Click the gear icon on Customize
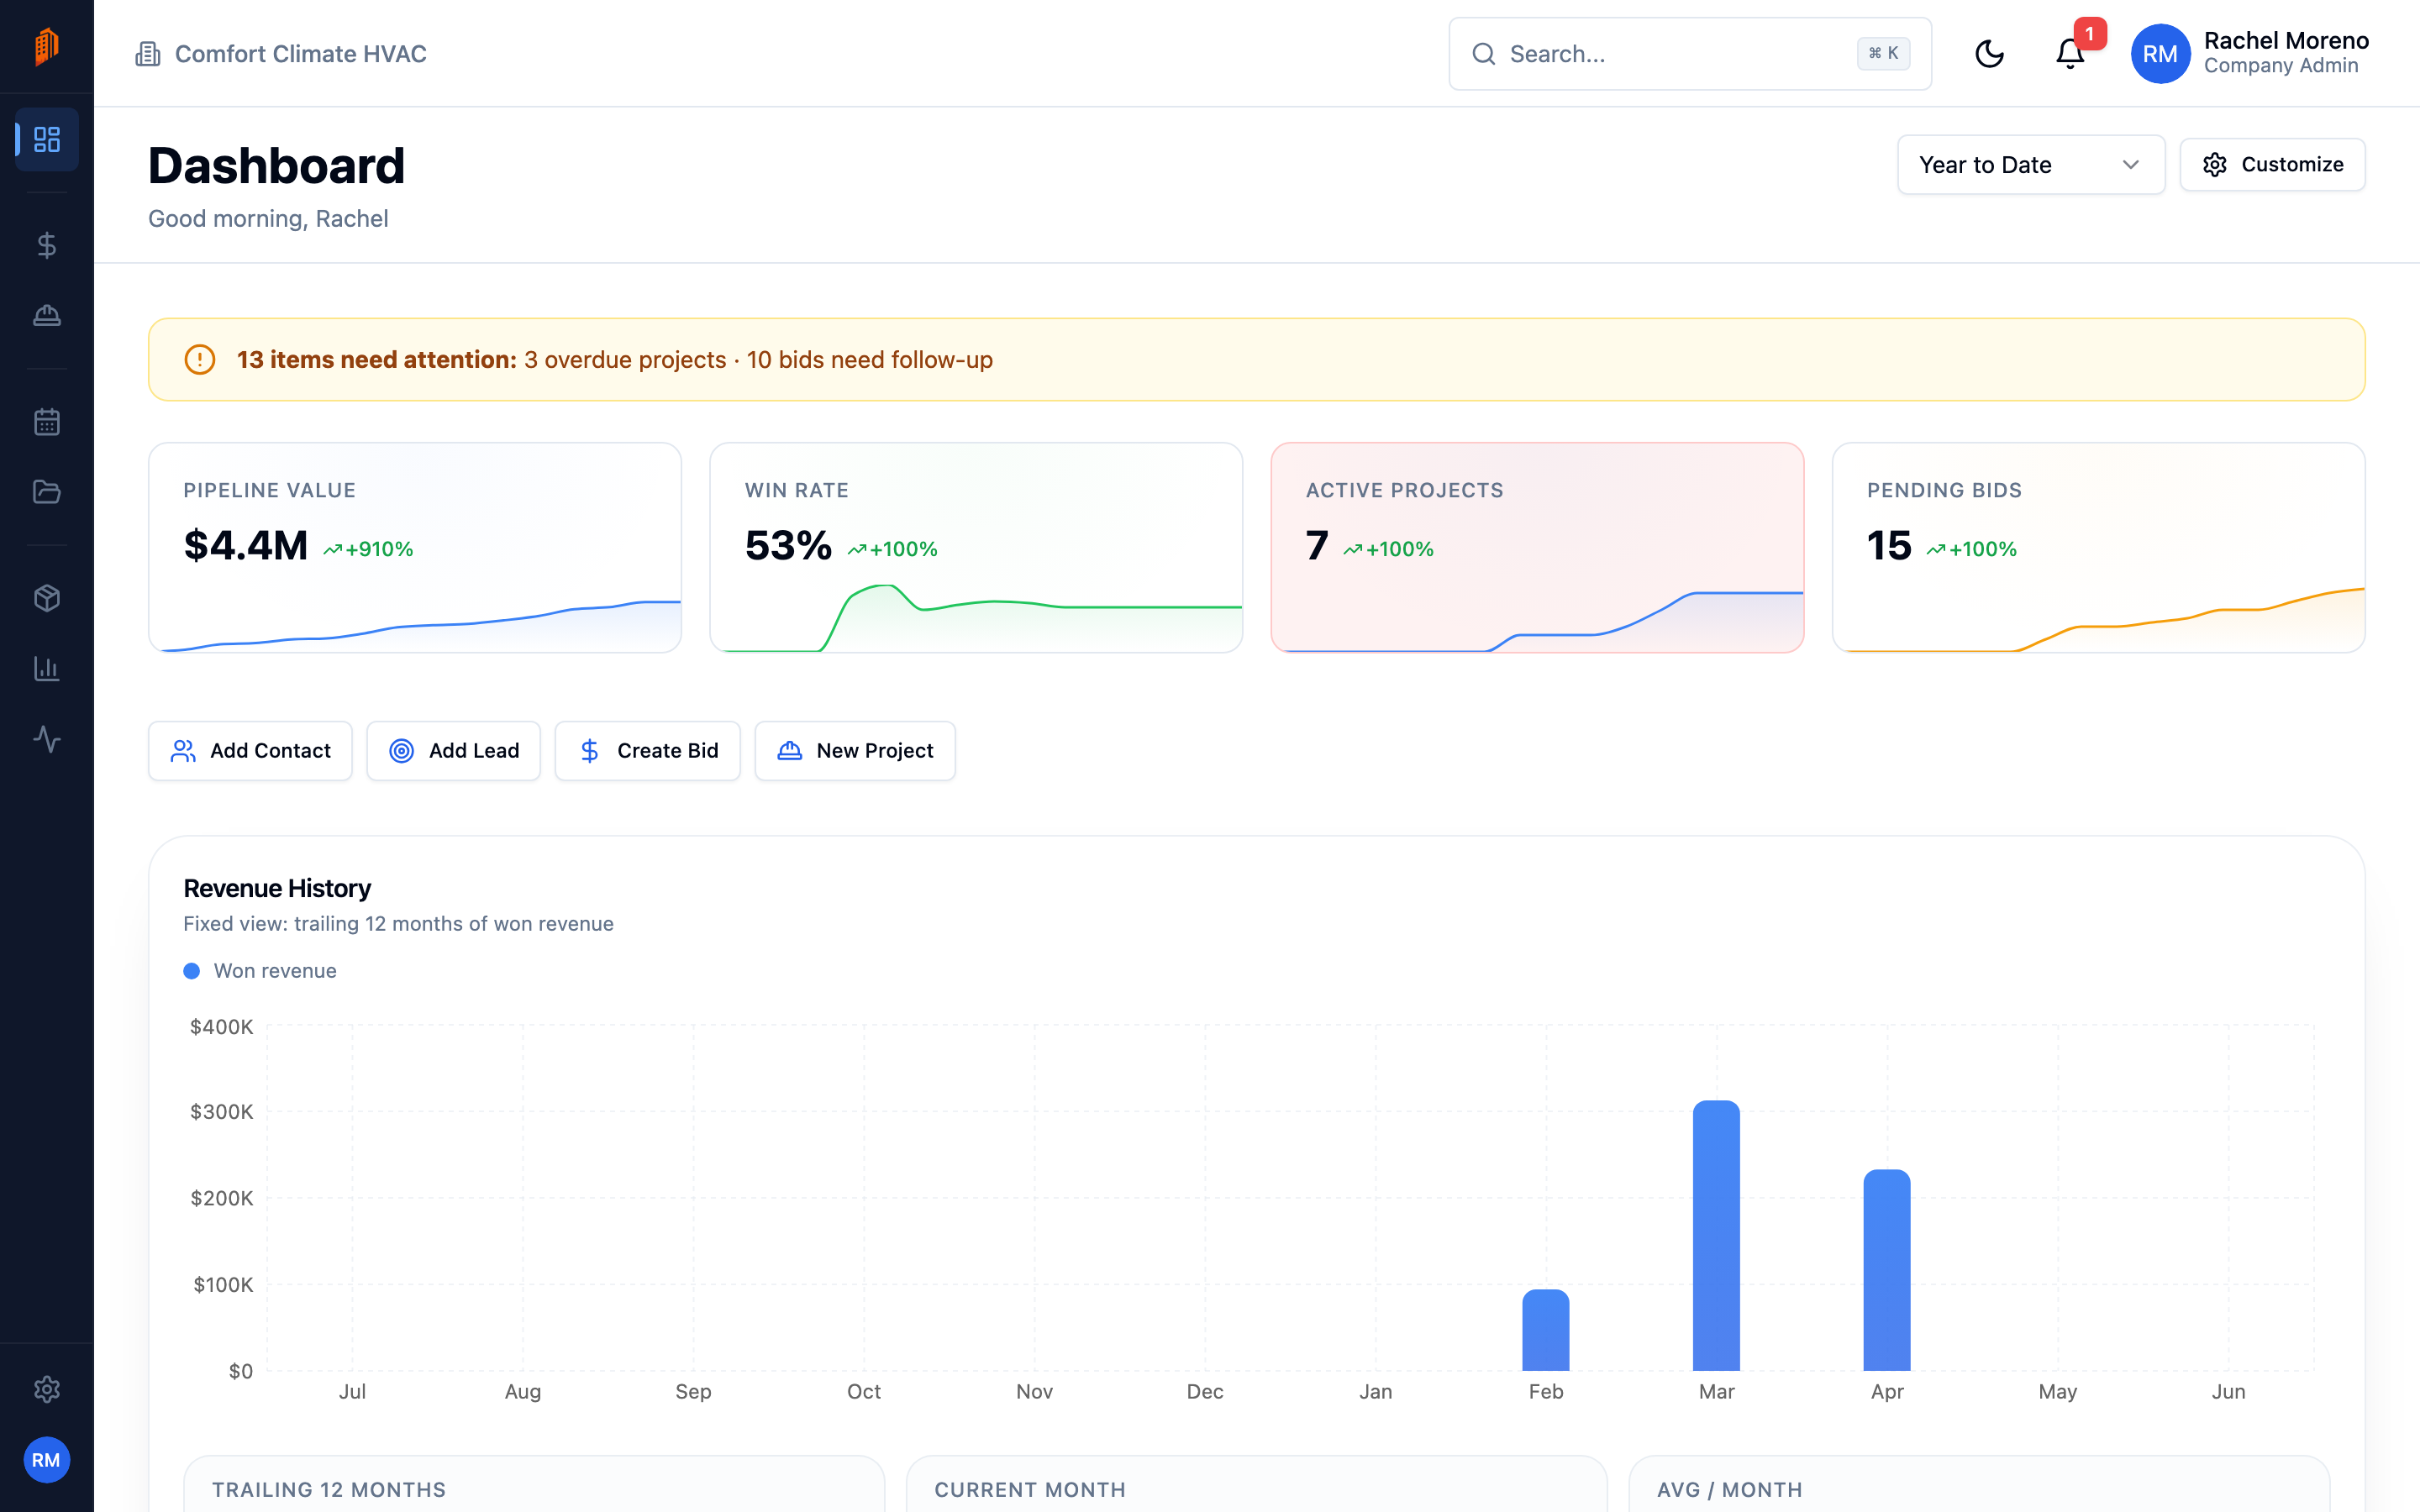Image resolution: width=2420 pixels, height=1512 pixels. tap(2215, 165)
